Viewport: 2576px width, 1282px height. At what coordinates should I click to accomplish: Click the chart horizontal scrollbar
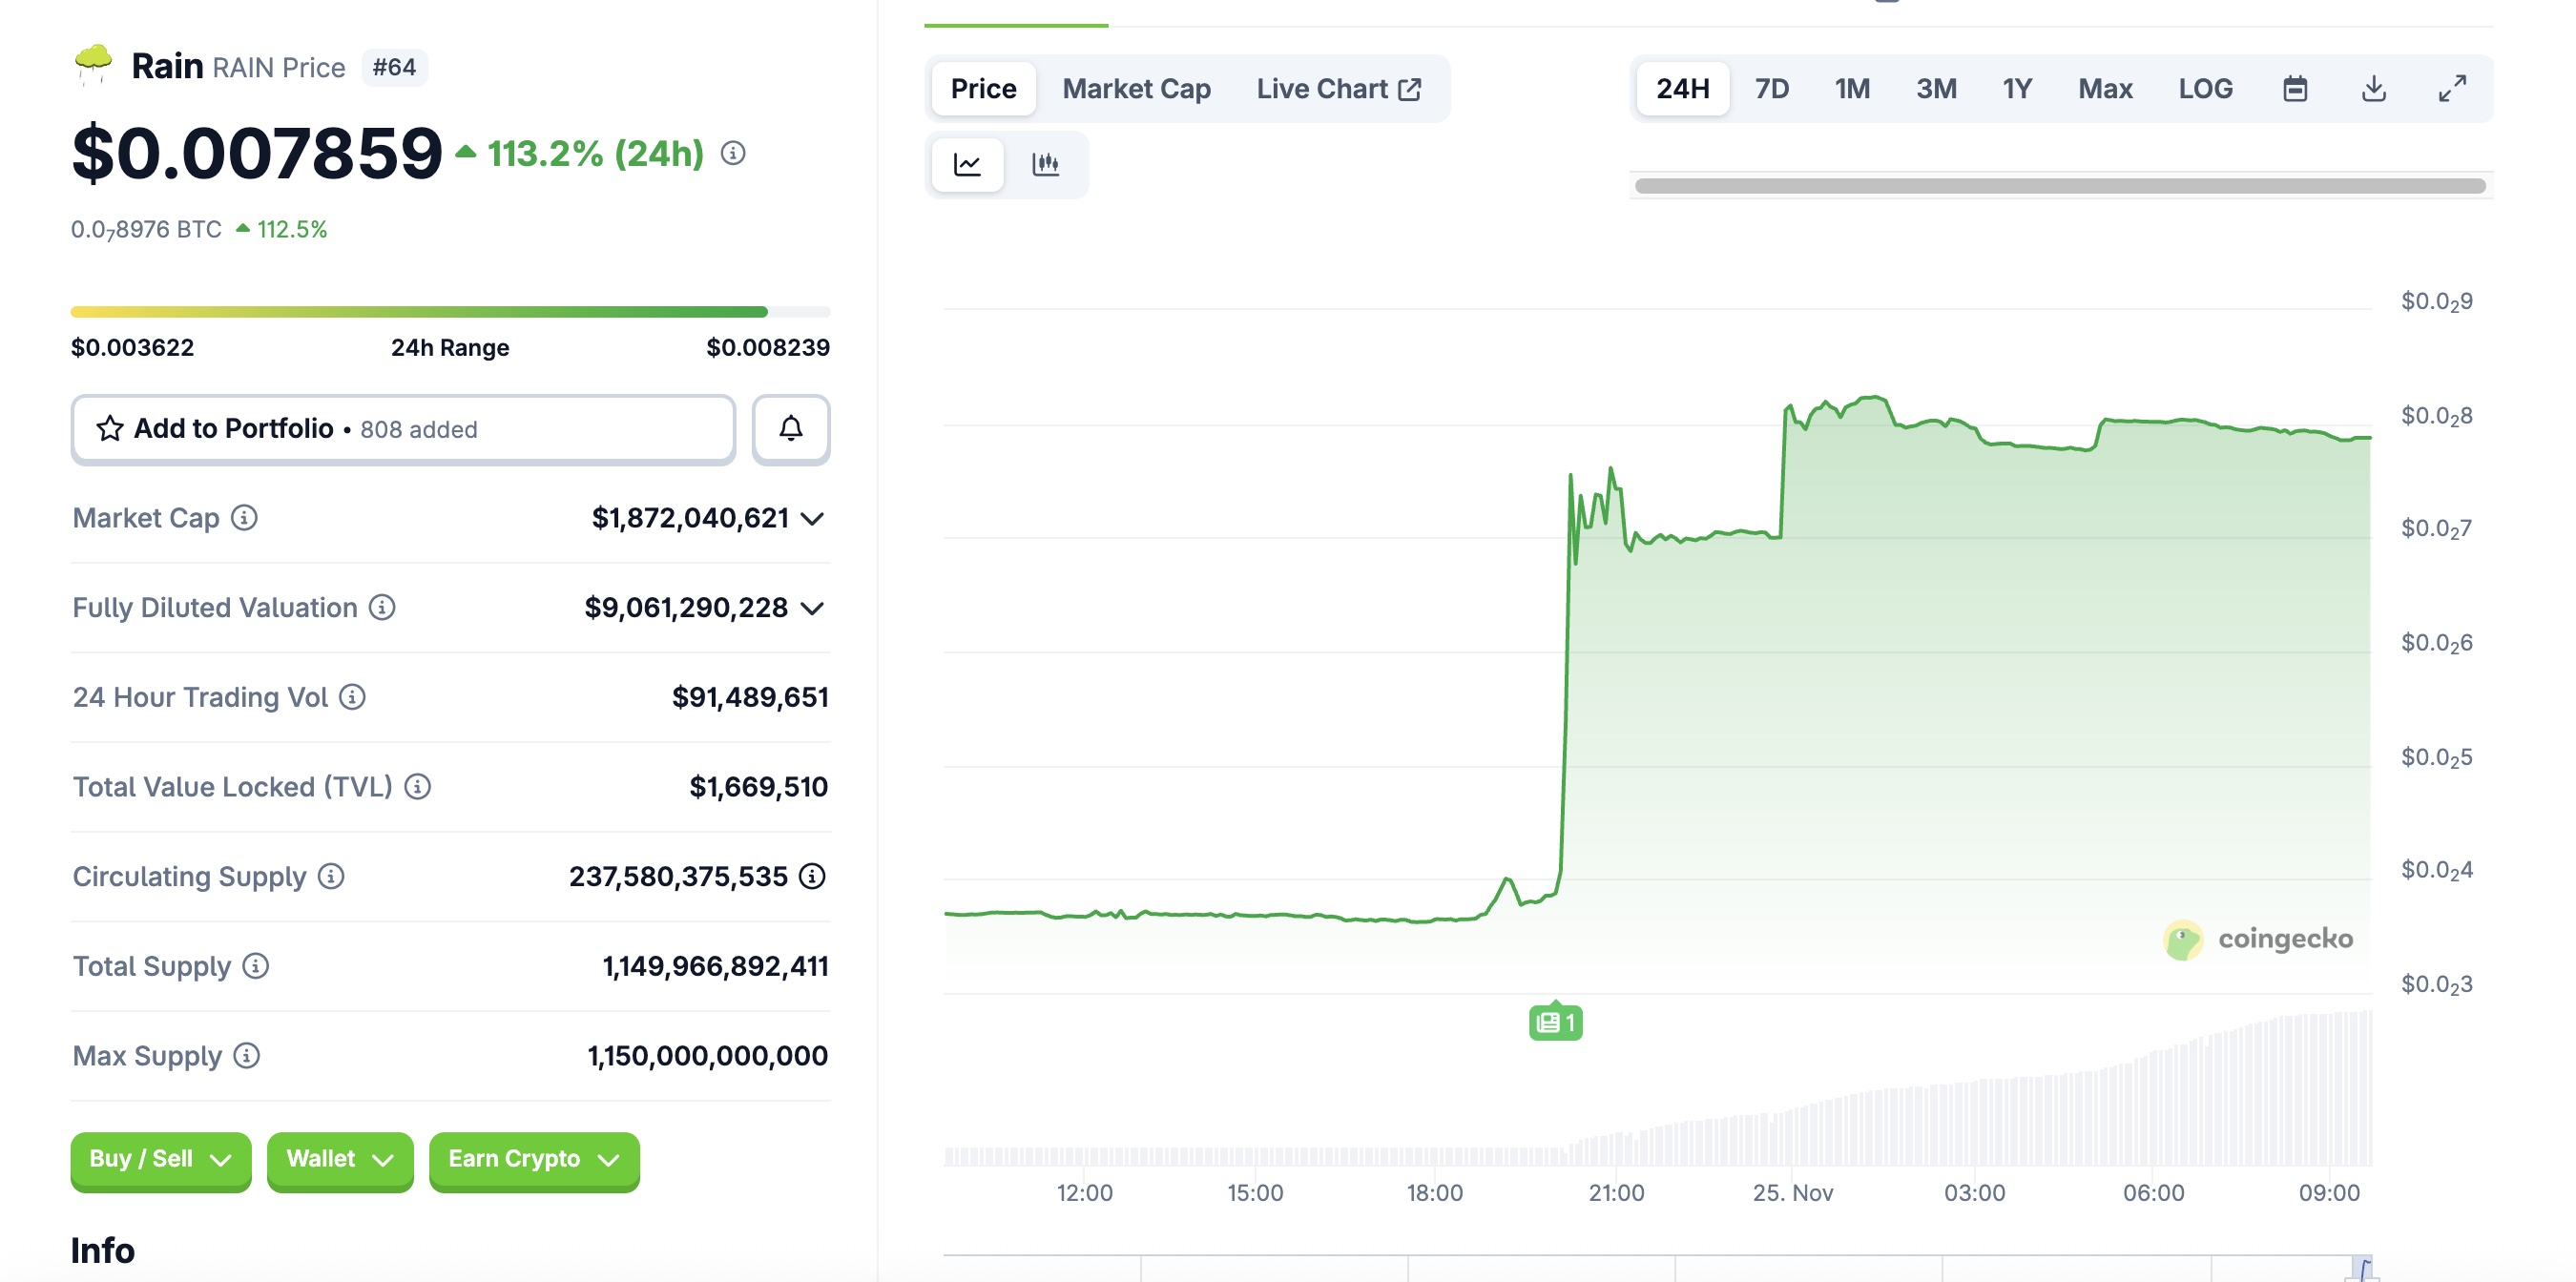2059,186
